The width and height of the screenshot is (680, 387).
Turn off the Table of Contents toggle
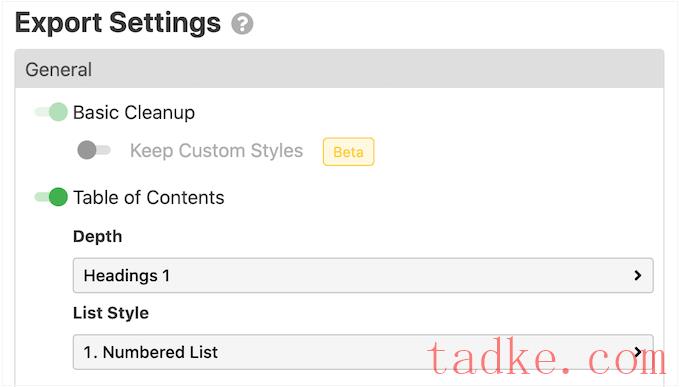pyautogui.click(x=51, y=197)
